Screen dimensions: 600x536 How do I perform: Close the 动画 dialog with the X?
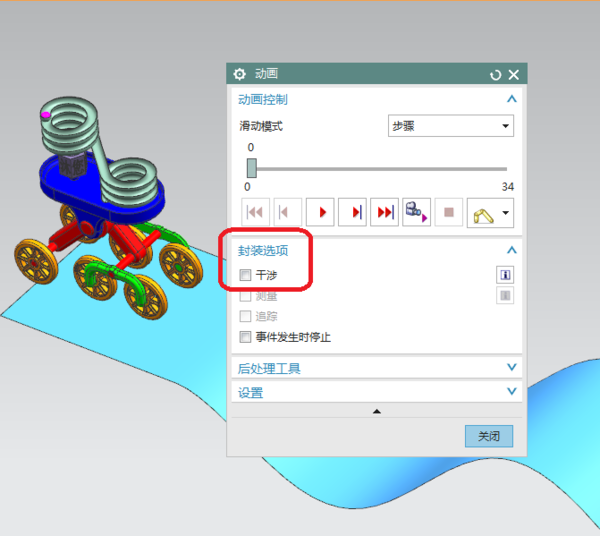(514, 75)
